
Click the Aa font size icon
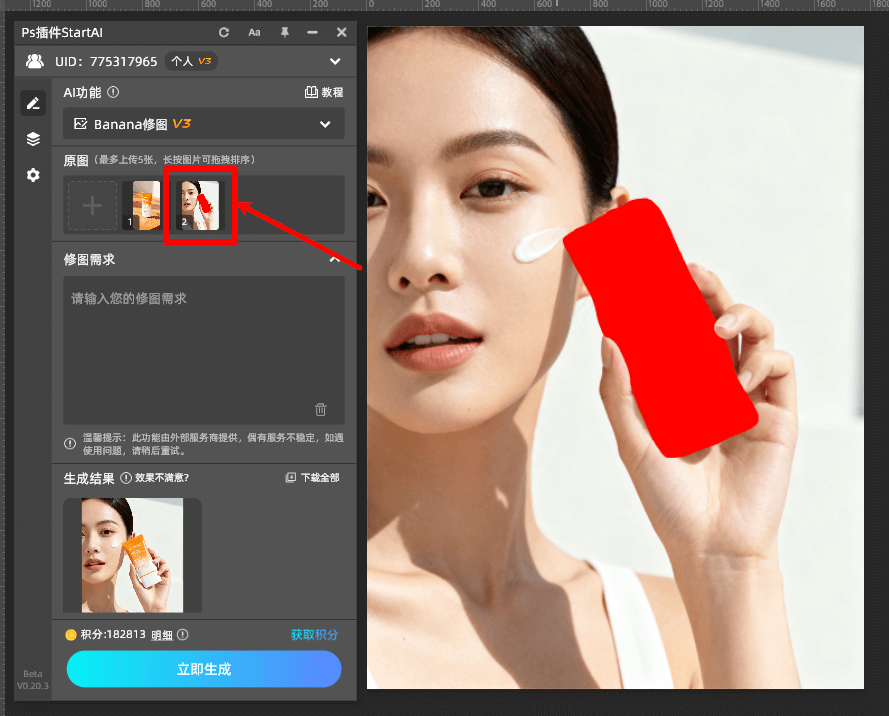(254, 32)
